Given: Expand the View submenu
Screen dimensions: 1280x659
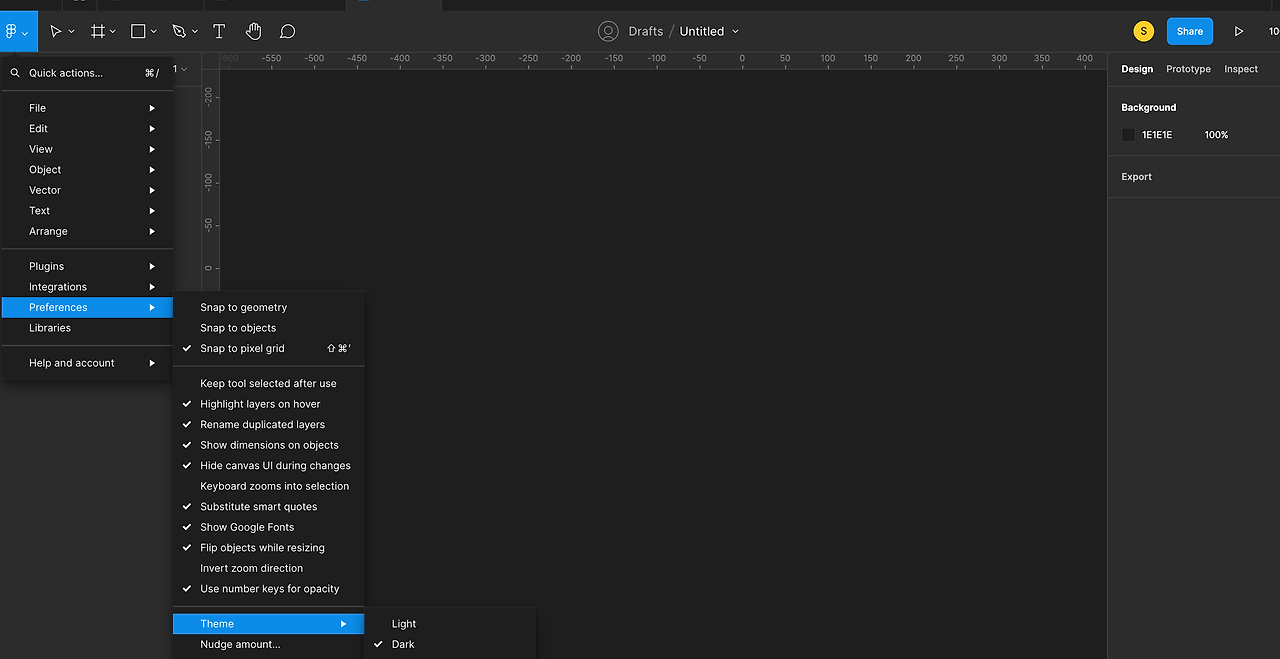Looking at the screenshot, I should [87, 149].
